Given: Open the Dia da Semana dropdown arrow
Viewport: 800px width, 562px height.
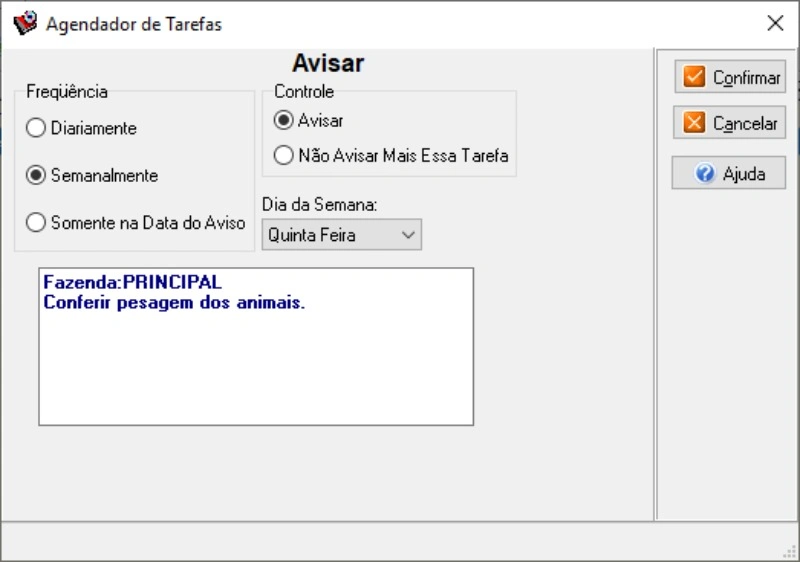Looking at the screenshot, I should [408, 235].
